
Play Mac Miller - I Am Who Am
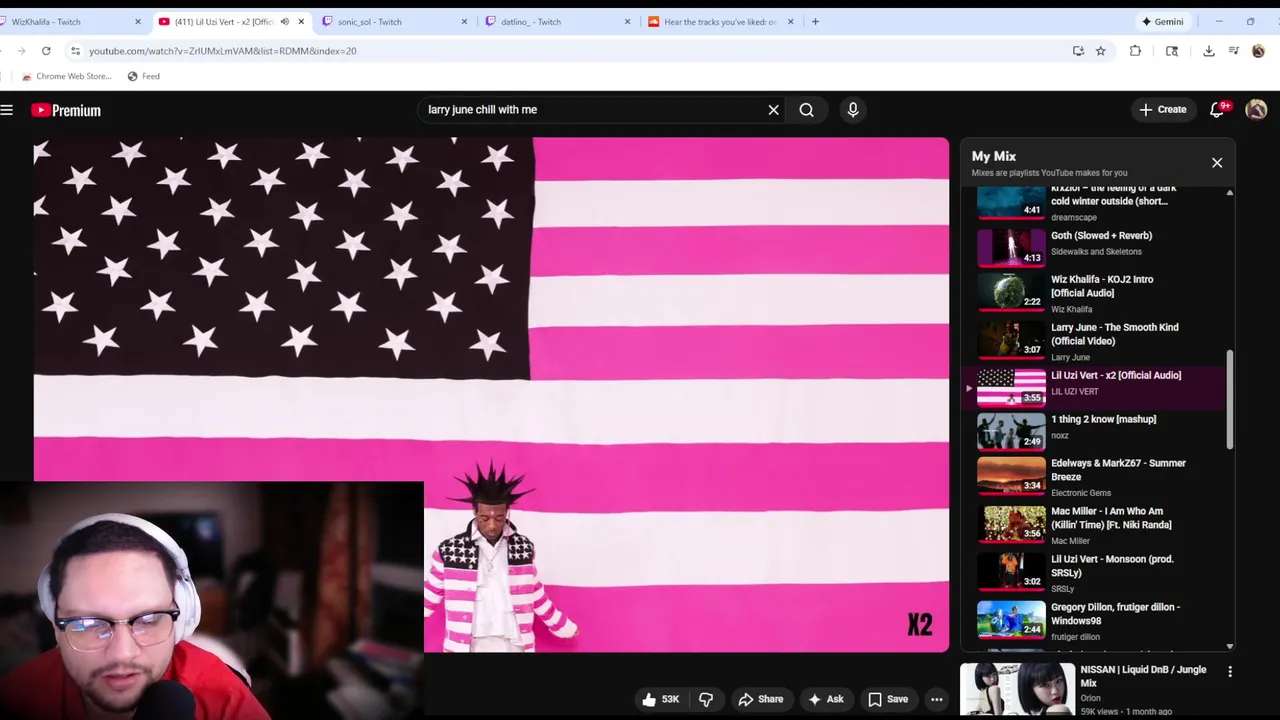pyautogui.click(x=1095, y=526)
